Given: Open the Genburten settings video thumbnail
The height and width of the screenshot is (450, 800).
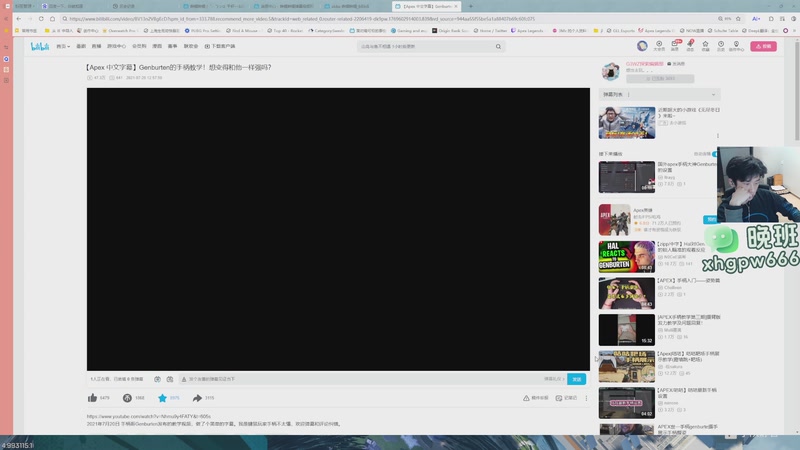Looking at the screenshot, I should click(627, 177).
